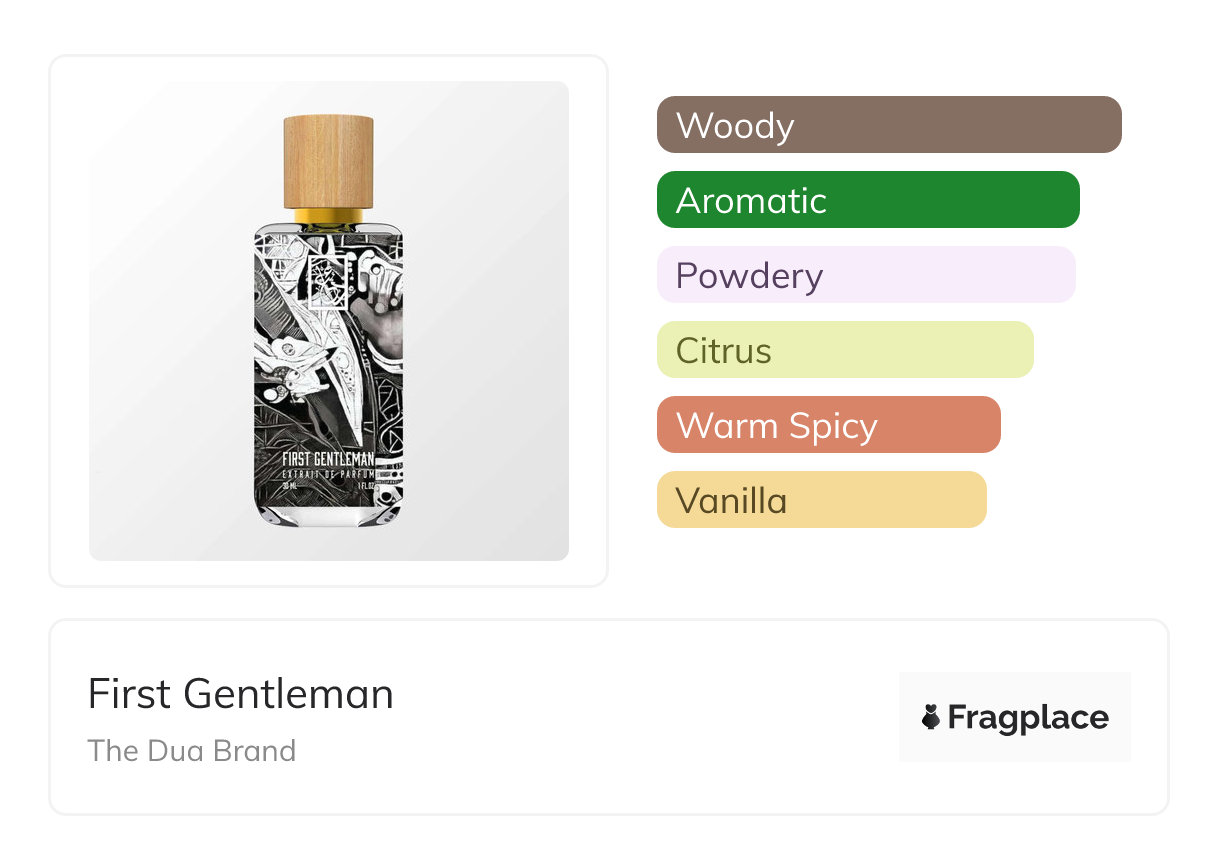Click the Woody accord bar
The image size is (1218, 864).
[889, 125]
